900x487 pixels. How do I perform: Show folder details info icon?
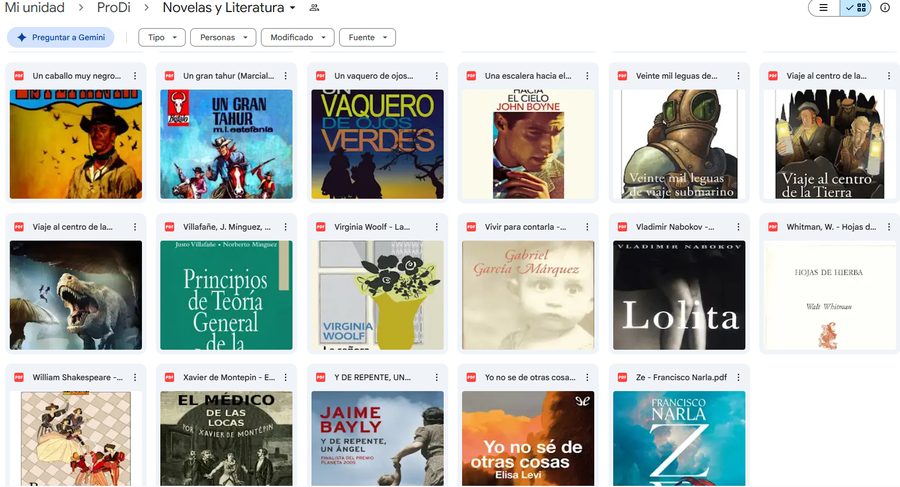[x=885, y=7]
